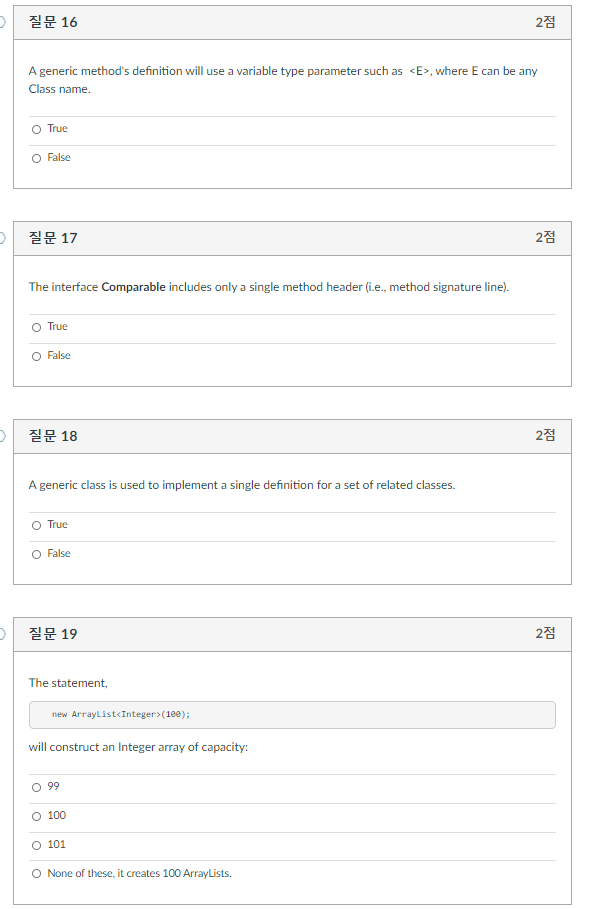Select False for question 17

[36, 355]
